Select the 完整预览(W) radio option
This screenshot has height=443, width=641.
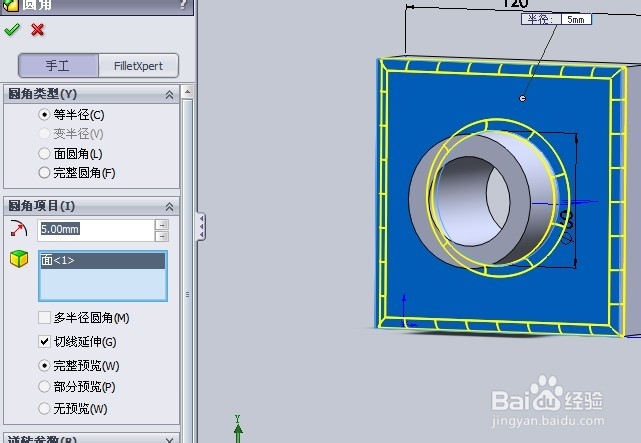pos(44,365)
